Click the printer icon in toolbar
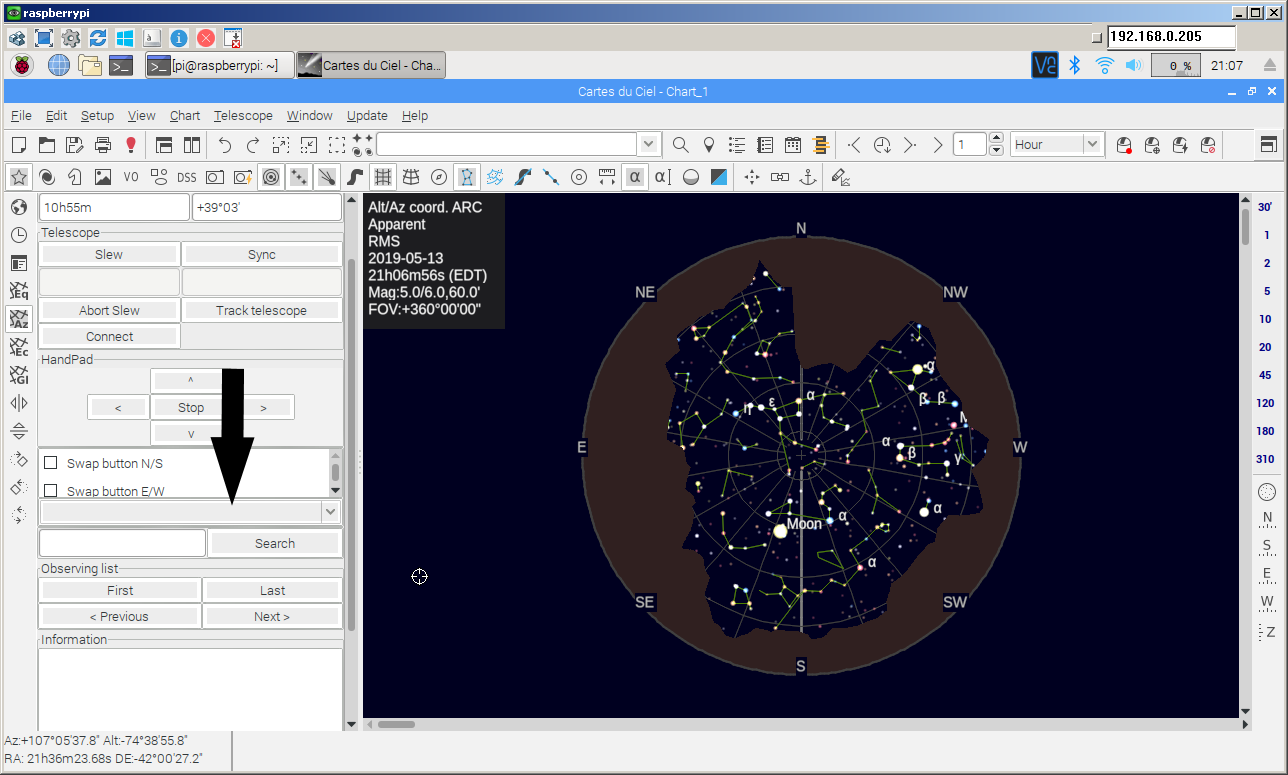 click(x=102, y=145)
